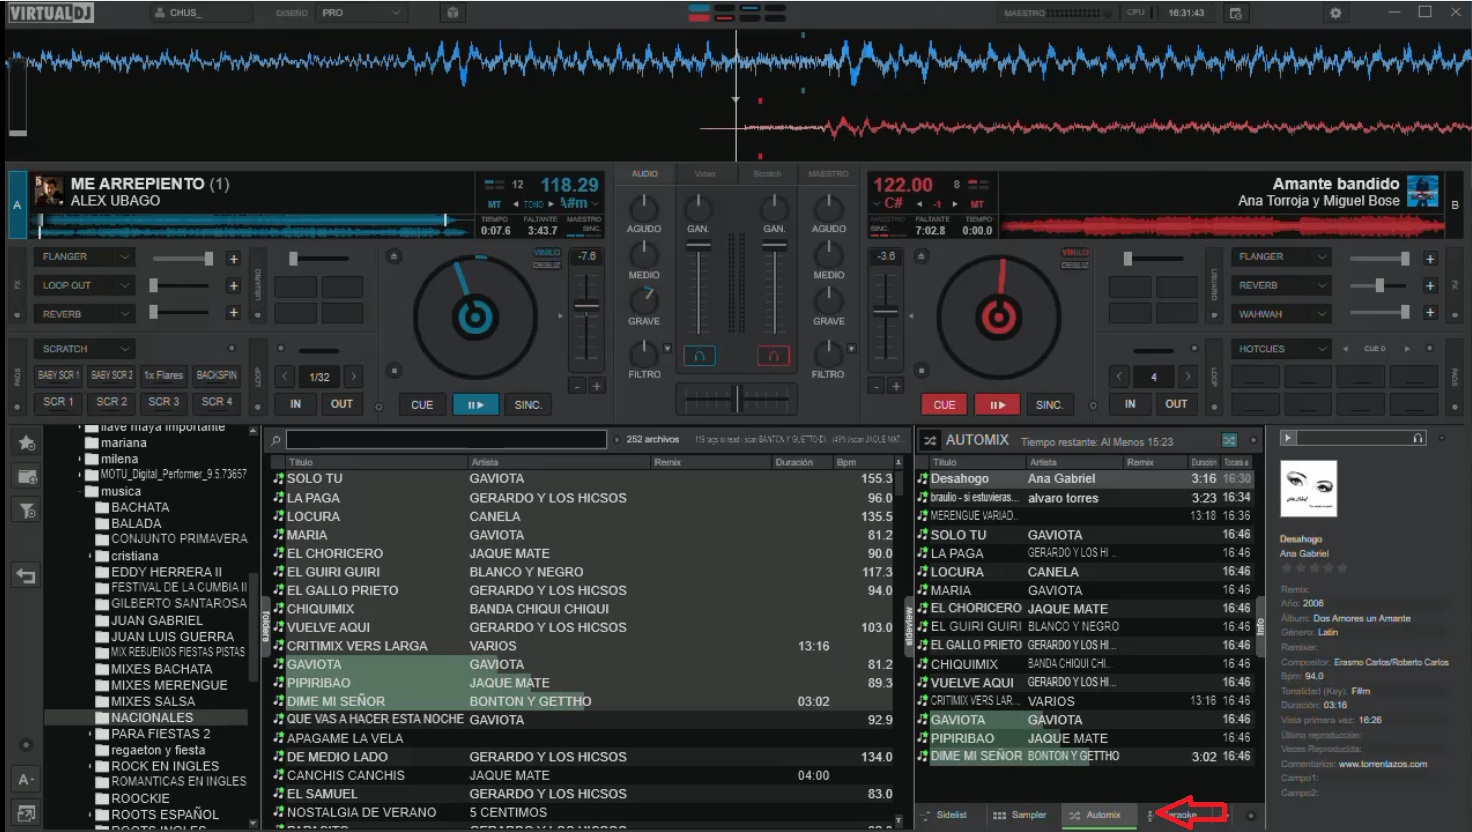
Task: Open the SCRATCH pads dropdown
Action: point(84,349)
